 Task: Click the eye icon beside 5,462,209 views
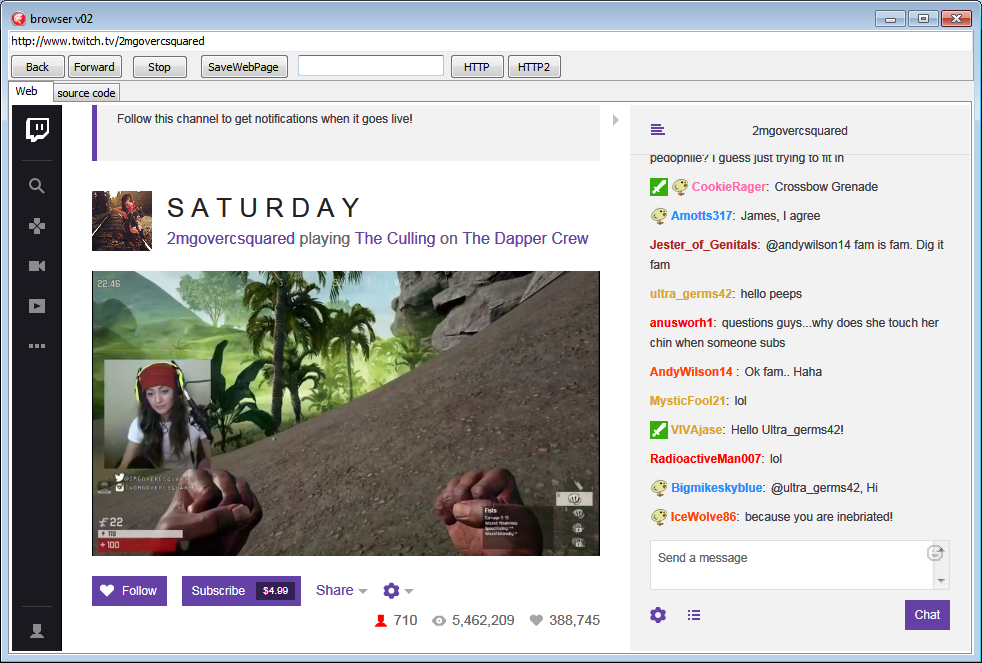pyautogui.click(x=439, y=620)
